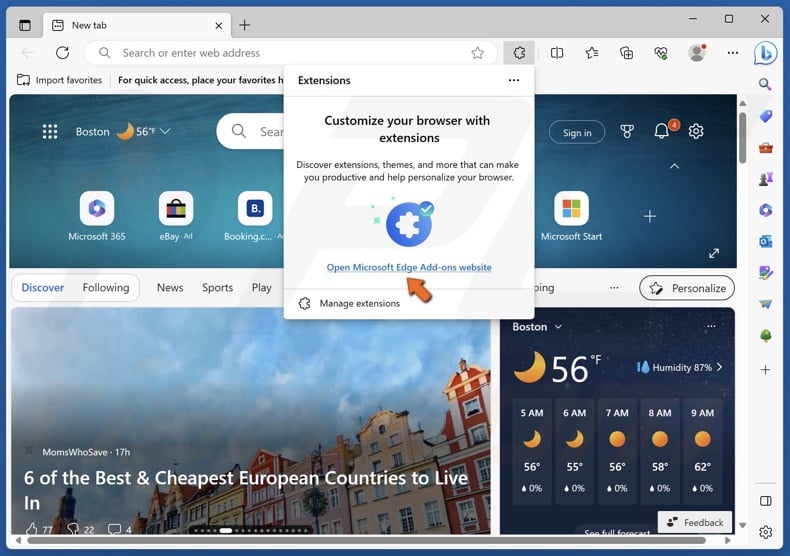Open Microsoft Edge Add-ons website link
The width and height of the screenshot is (790, 556).
click(409, 267)
